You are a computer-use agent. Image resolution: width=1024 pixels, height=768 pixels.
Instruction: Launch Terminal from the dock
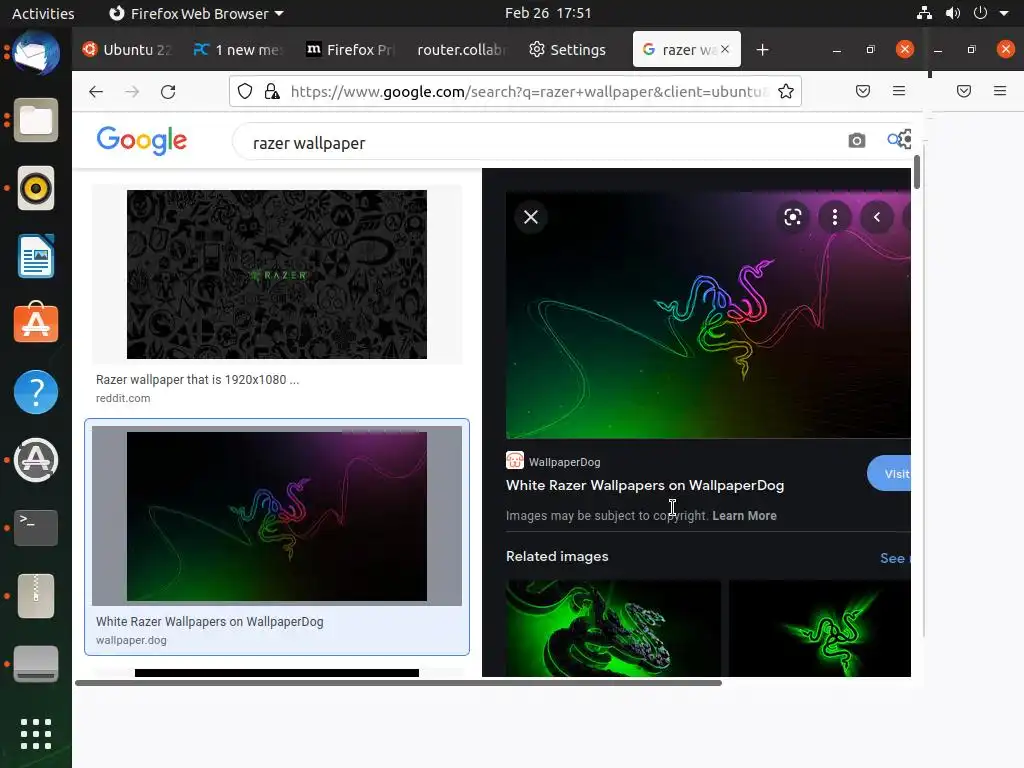point(36,528)
